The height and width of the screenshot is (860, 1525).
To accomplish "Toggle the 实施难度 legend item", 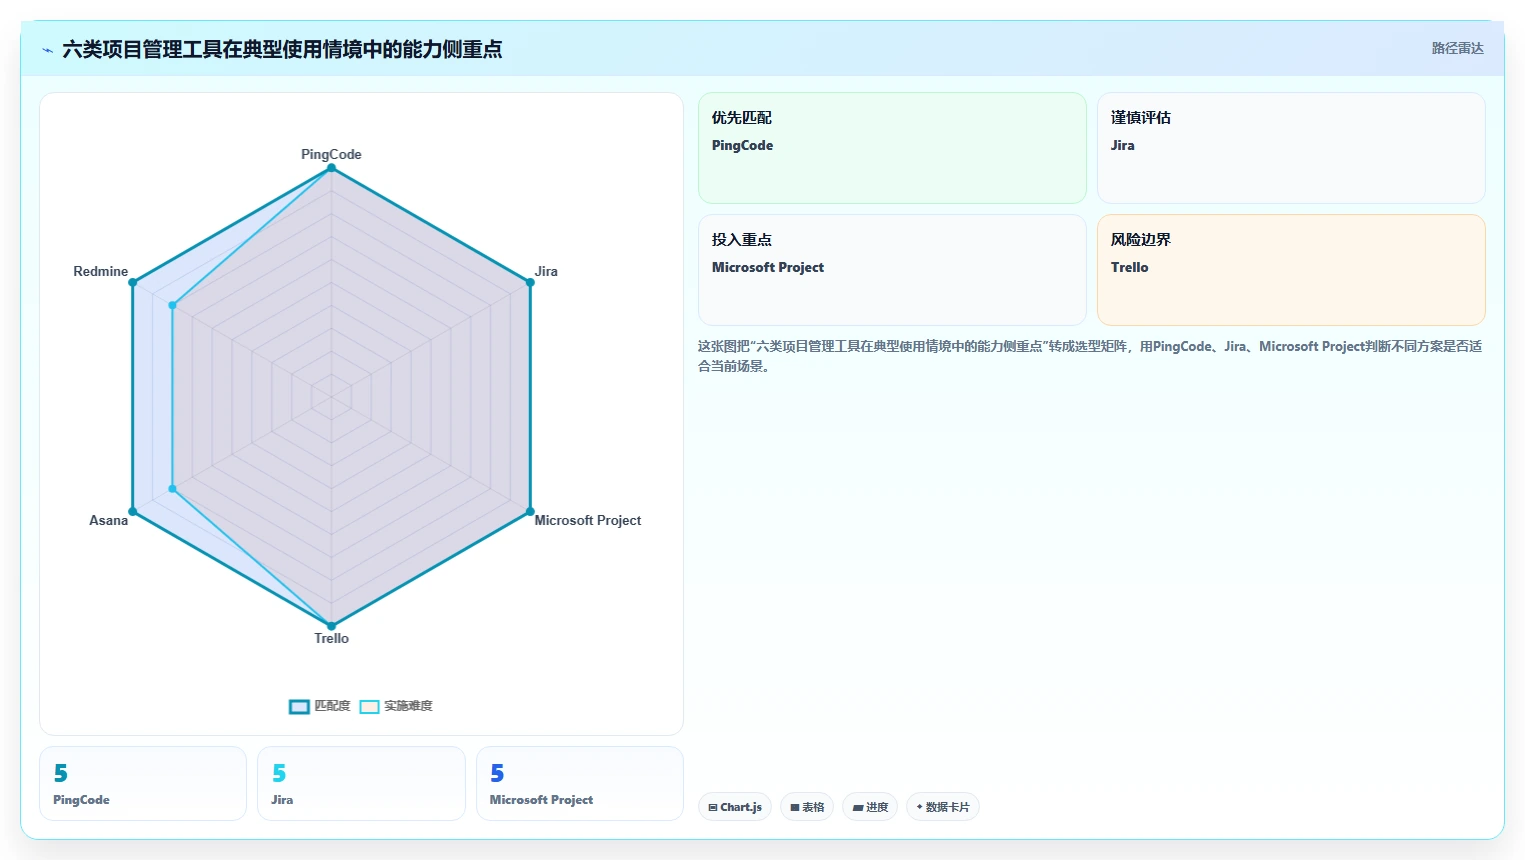I will point(396,706).
